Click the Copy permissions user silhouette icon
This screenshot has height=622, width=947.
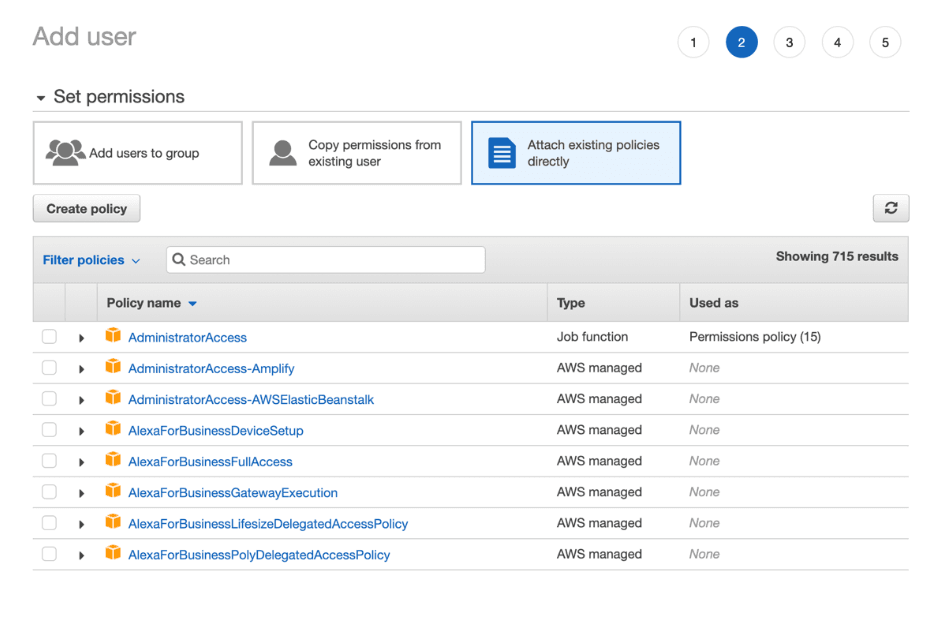click(283, 153)
